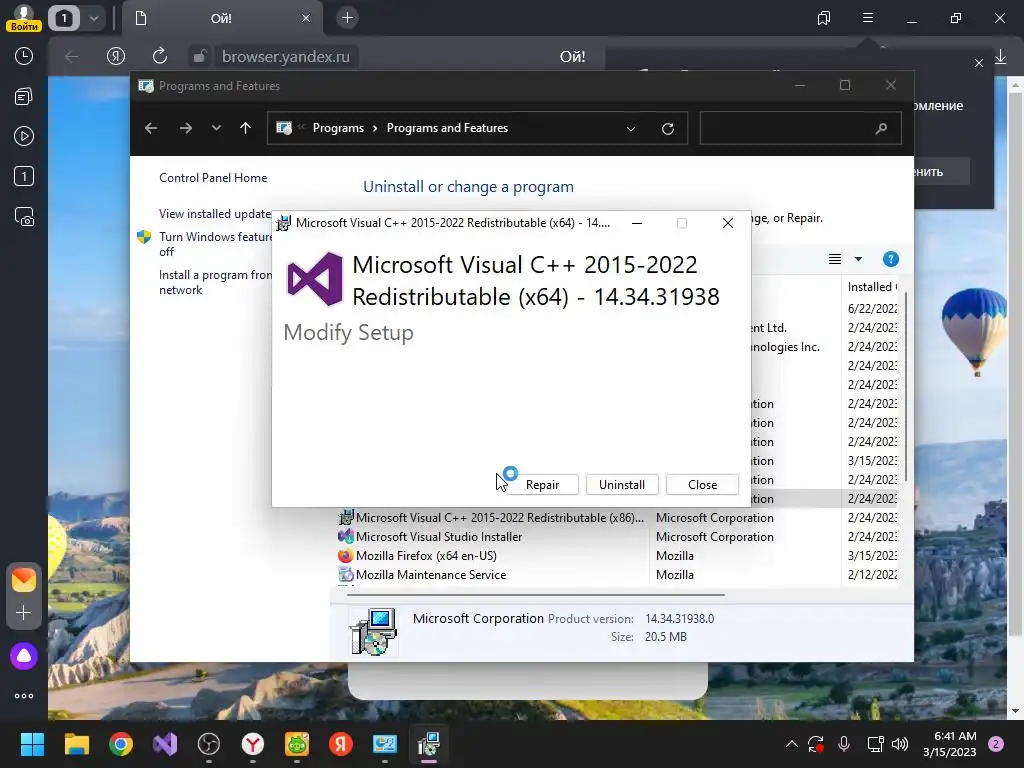This screenshot has height=768, width=1024.
Task: Open the view options list icon
Action: (835, 259)
